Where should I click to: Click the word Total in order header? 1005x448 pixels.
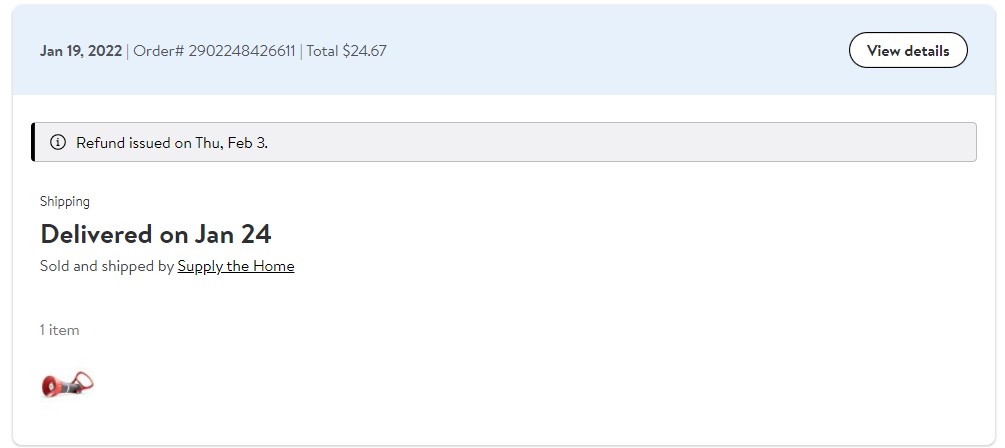click(x=322, y=51)
